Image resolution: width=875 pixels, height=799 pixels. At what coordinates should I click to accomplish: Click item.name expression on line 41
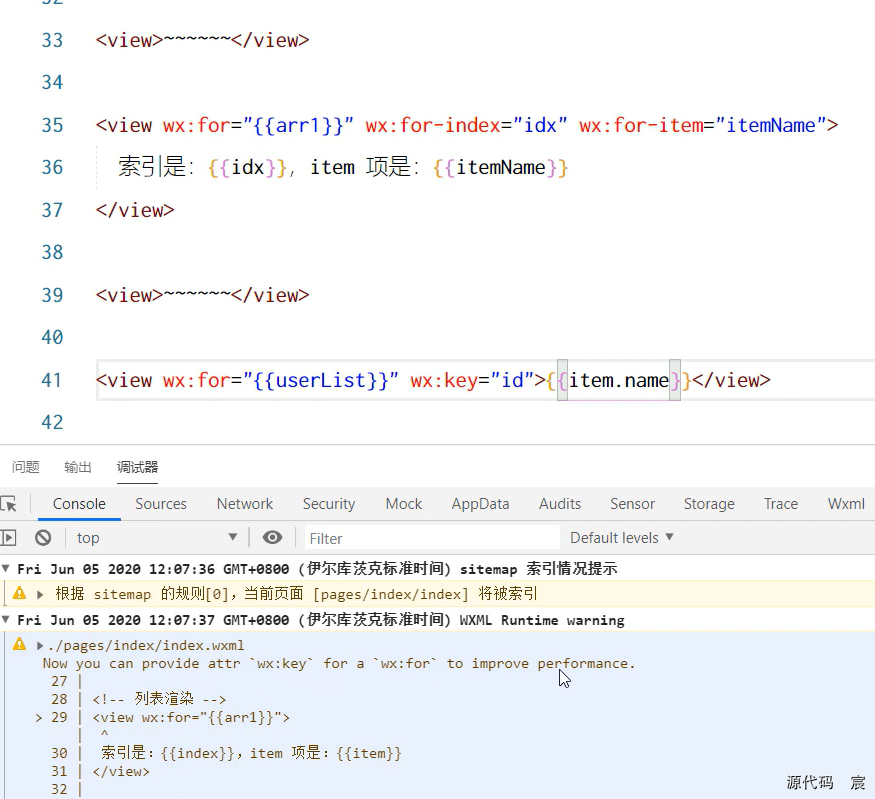pyautogui.click(x=618, y=380)
